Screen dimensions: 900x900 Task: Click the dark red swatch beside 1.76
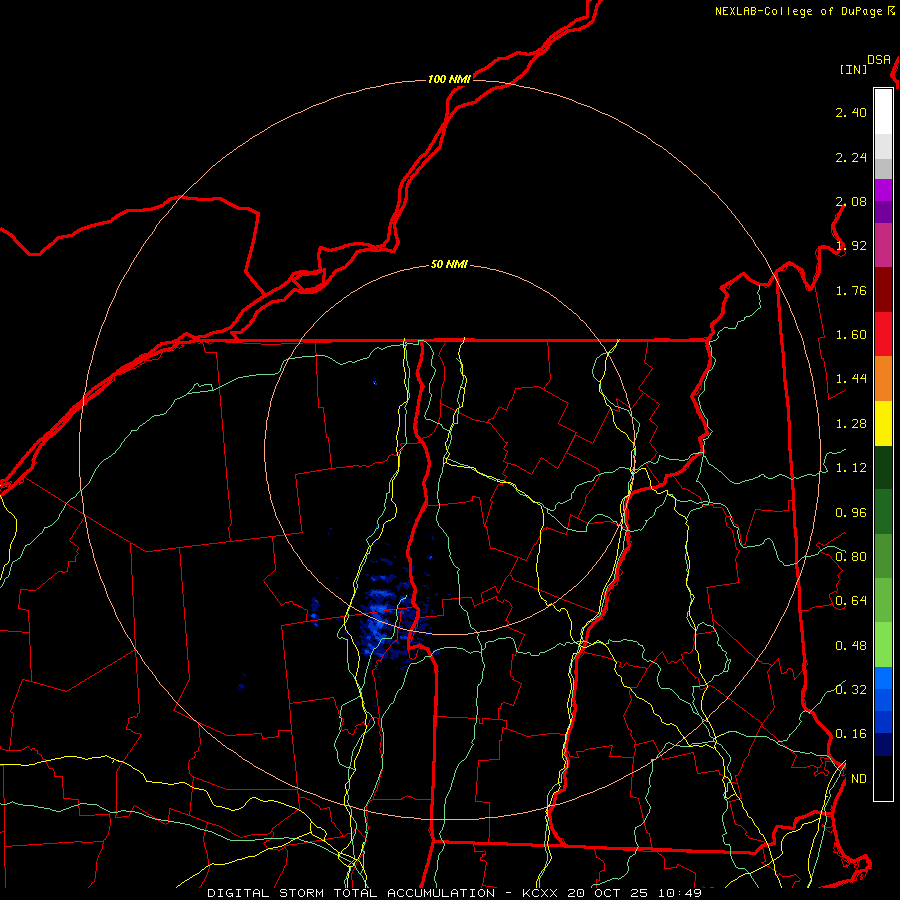point(883,290)
